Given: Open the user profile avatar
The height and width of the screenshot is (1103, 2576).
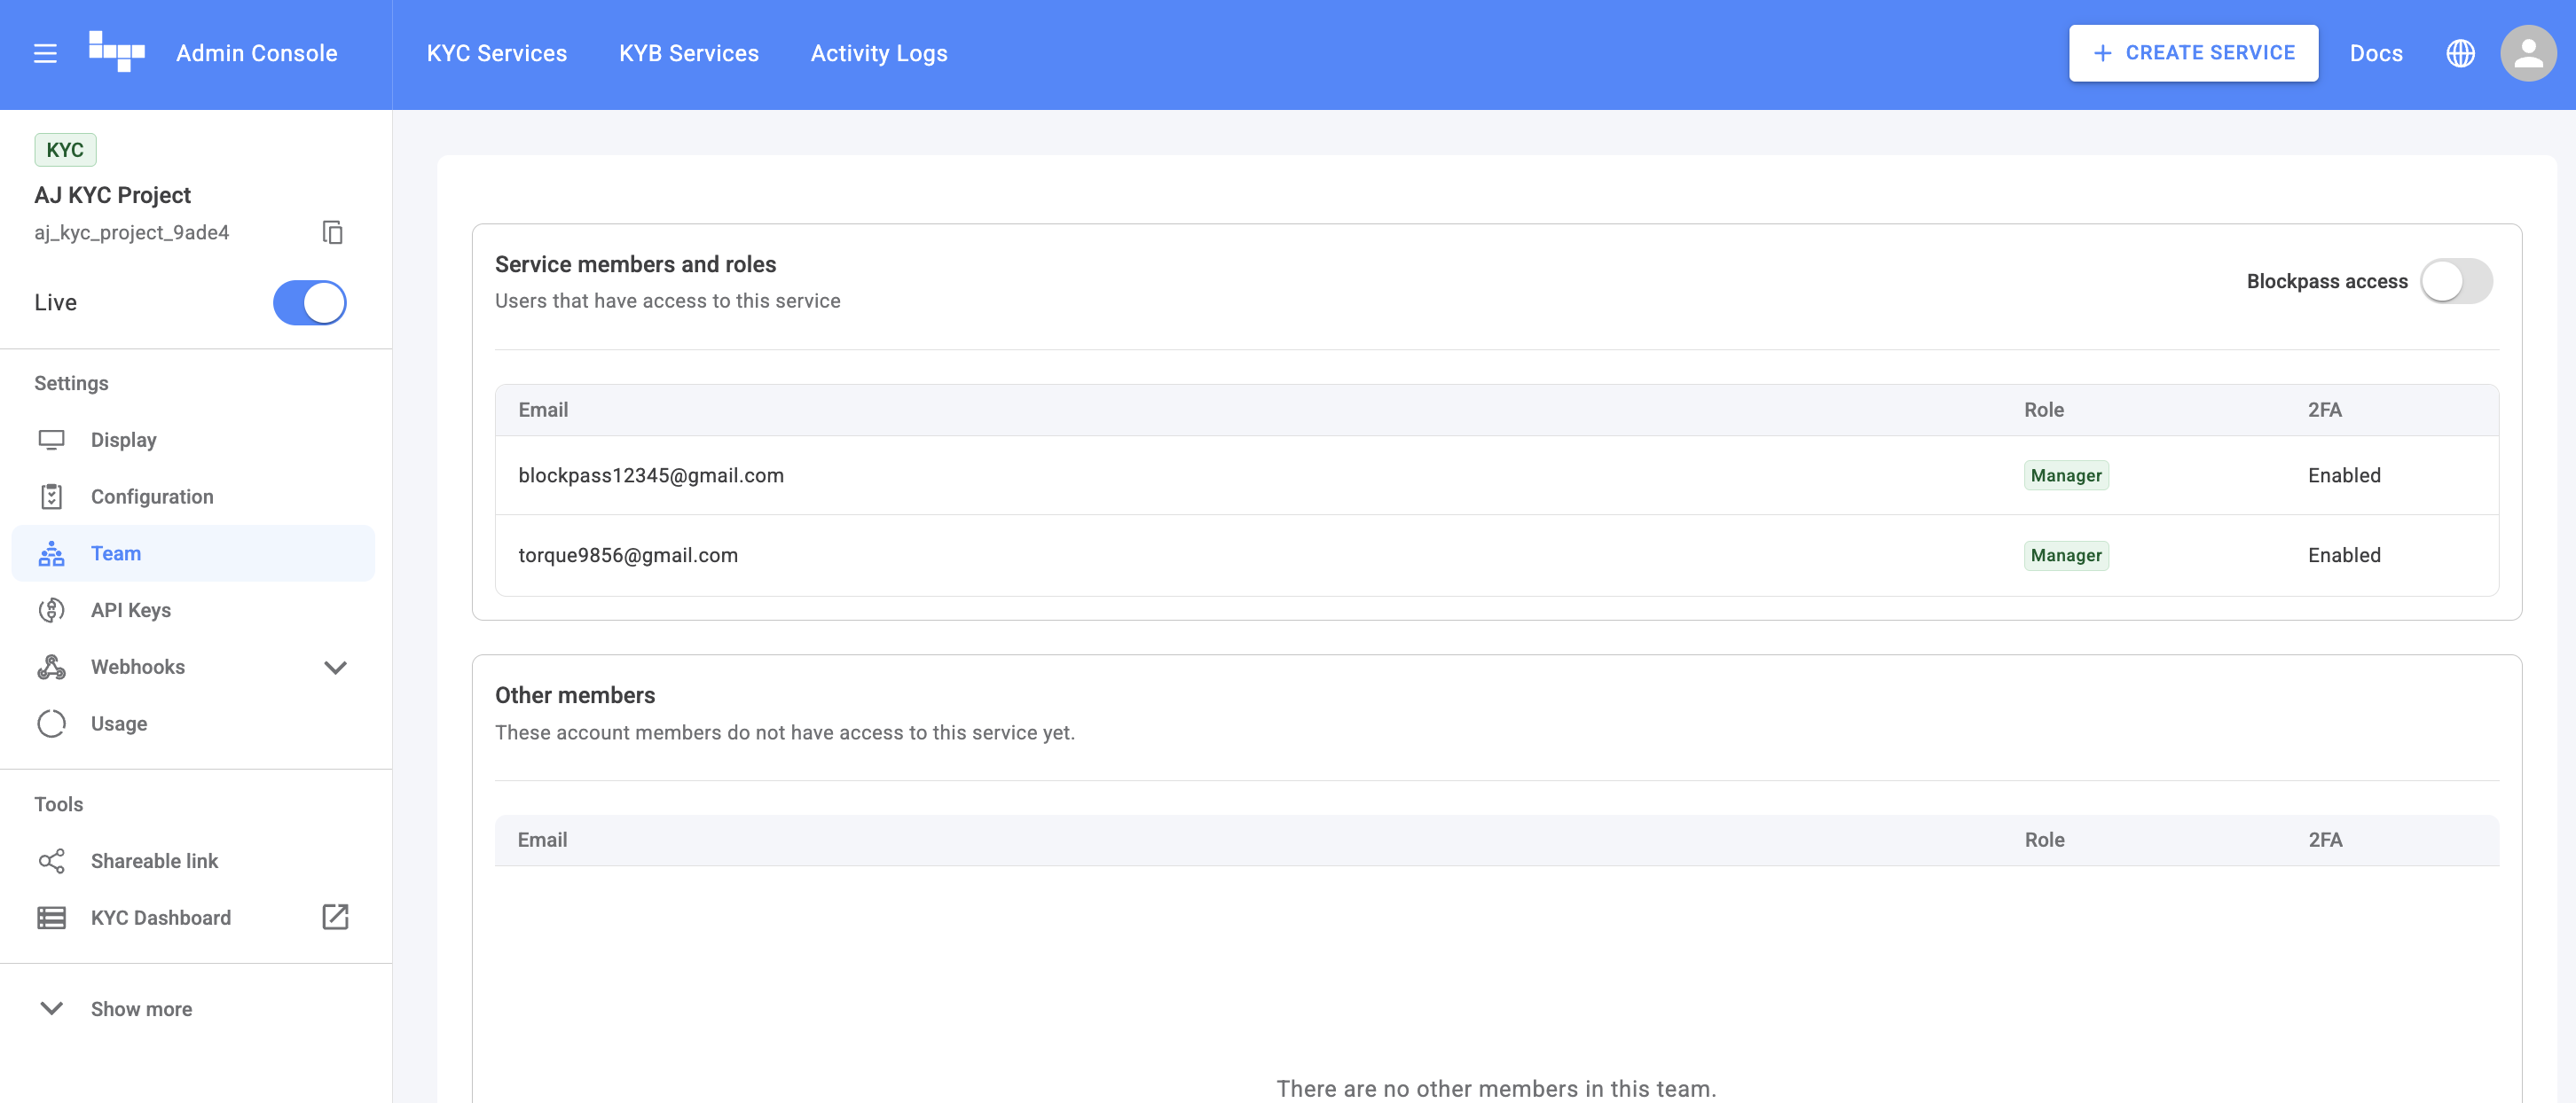Looking at the screenshot, I should coord(2527,53).
